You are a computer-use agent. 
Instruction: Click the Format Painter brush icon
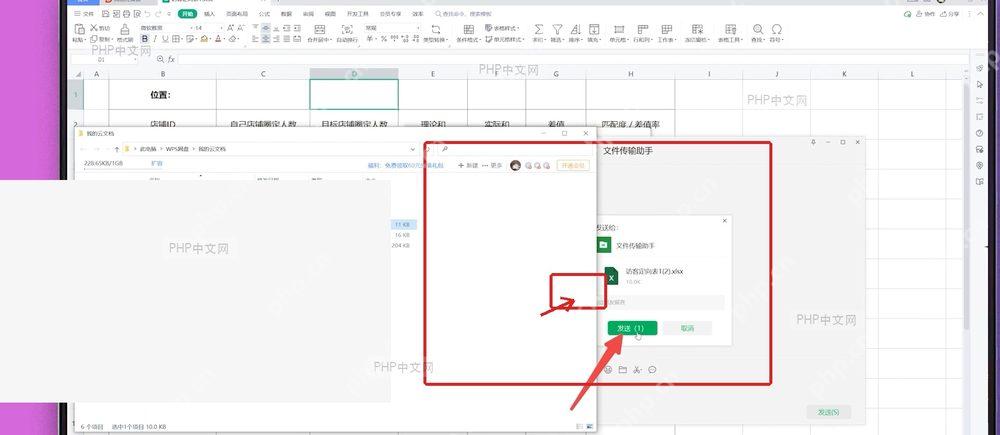(124, 29)
